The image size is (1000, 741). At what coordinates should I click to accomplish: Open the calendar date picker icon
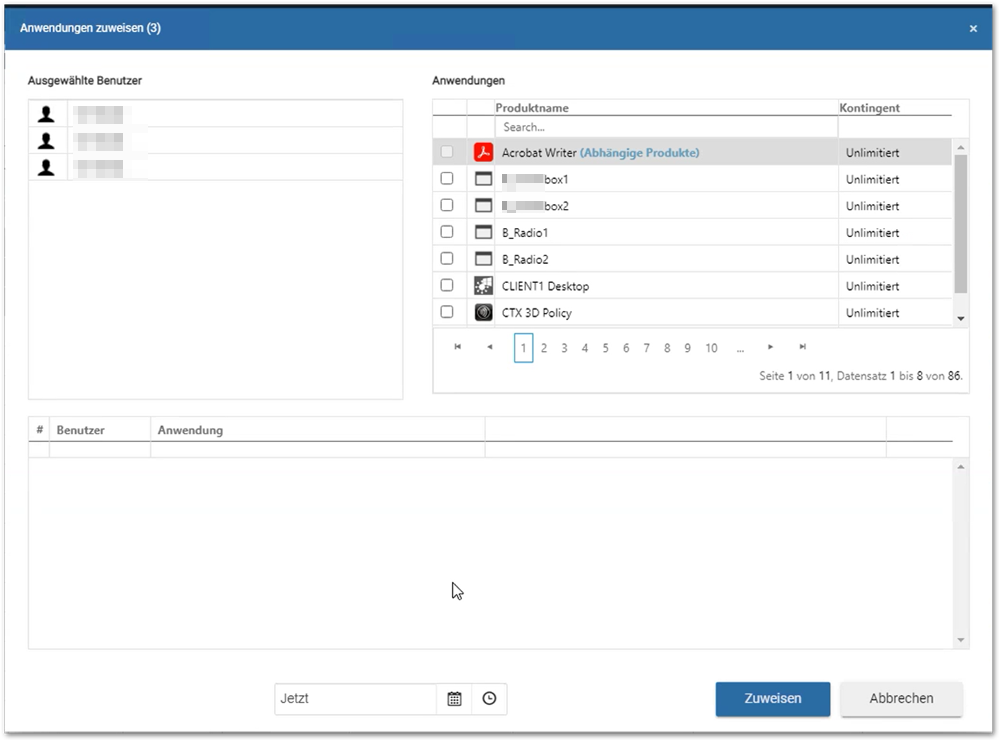coord(454,699)
